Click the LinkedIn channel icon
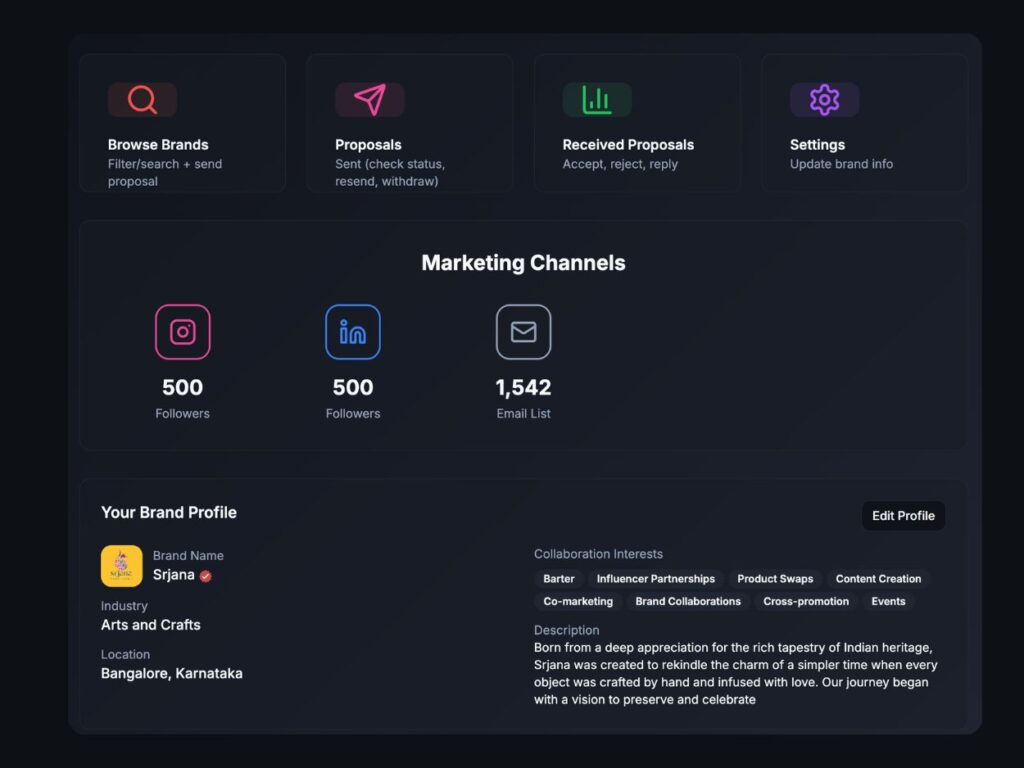Screen dimensions: 1024x768 click(353, 332)
